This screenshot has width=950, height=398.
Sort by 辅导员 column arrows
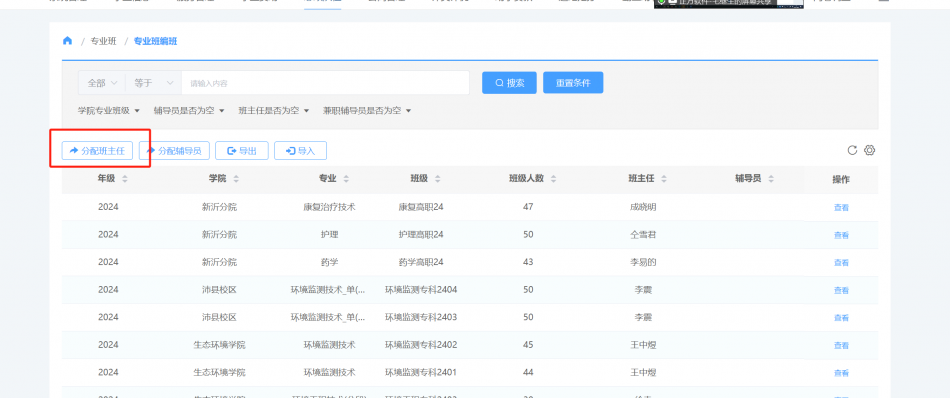coord(771,179)
